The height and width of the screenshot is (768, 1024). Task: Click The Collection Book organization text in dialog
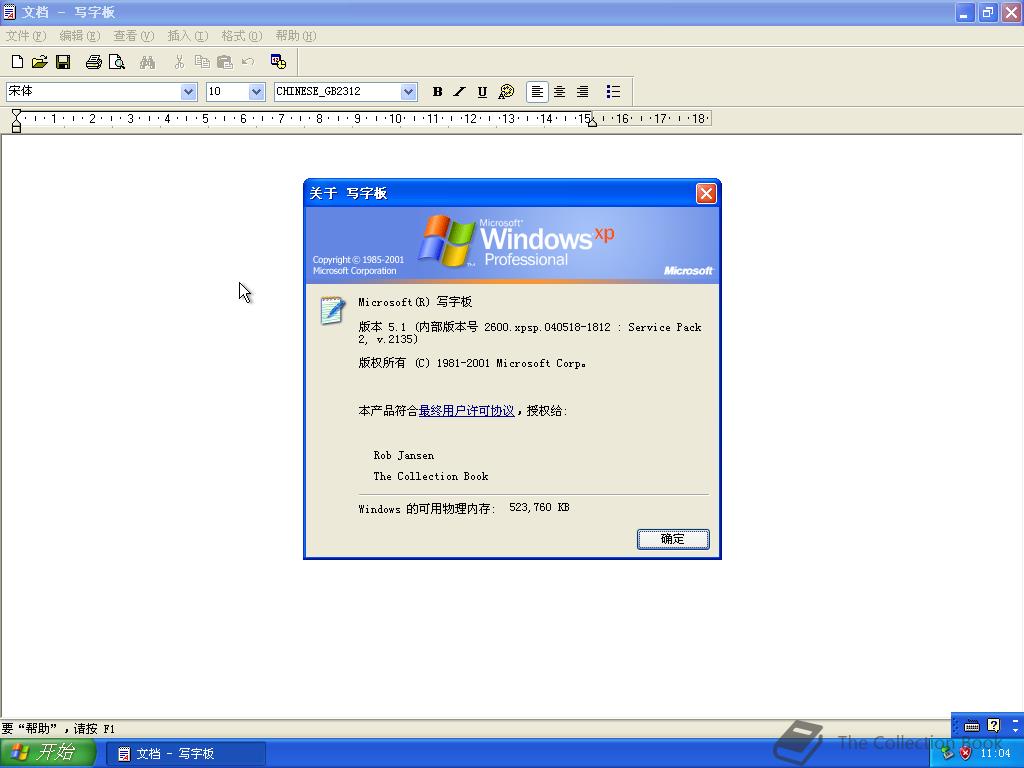[x=431, y=476]
